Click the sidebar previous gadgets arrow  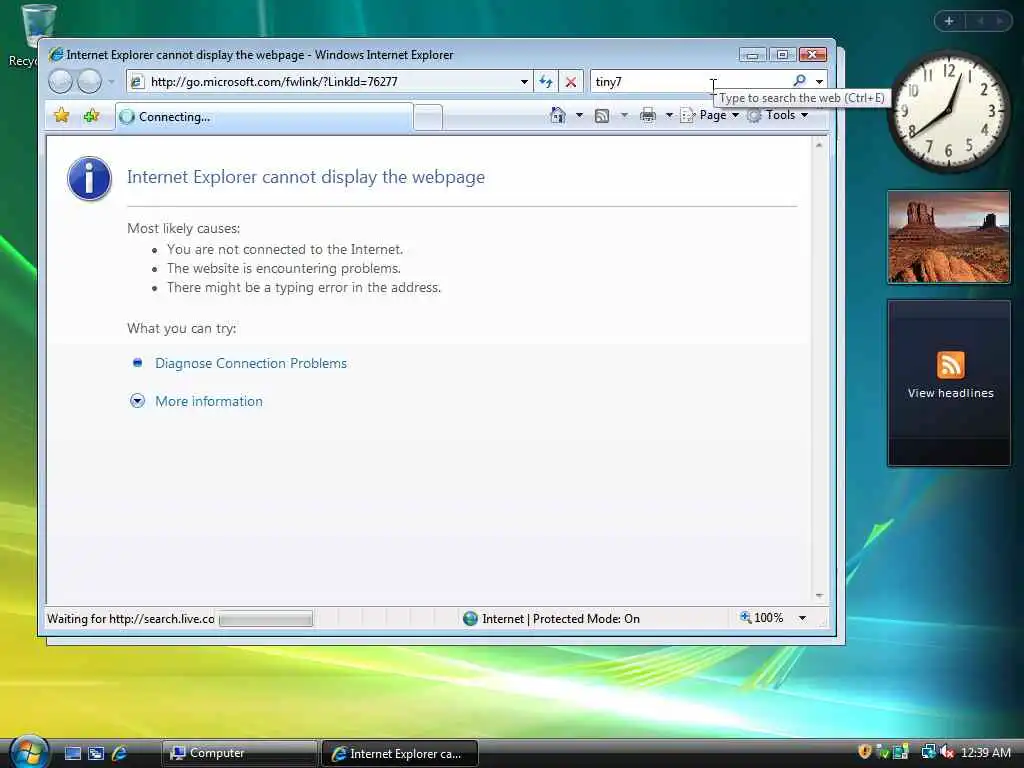coord(980,21)
